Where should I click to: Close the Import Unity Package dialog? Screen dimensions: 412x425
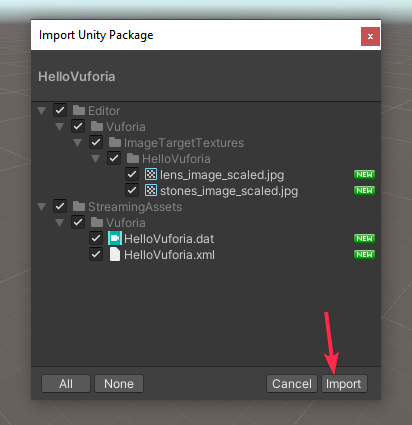tap(370, 36)
